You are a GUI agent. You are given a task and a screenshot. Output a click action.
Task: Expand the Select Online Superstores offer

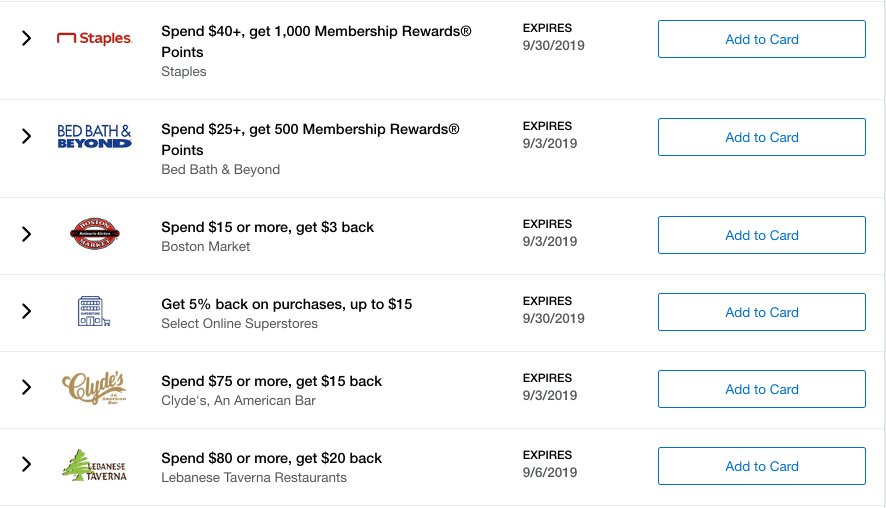[27, 311]
